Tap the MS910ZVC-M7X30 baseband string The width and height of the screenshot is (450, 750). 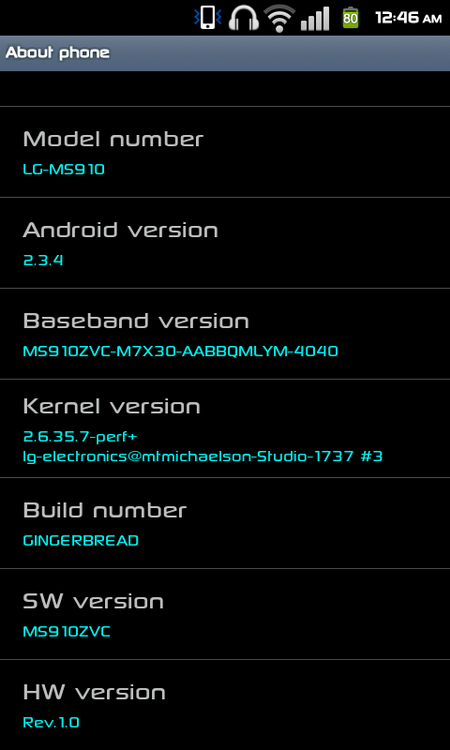pyautogui.click(x=181, y=352)
